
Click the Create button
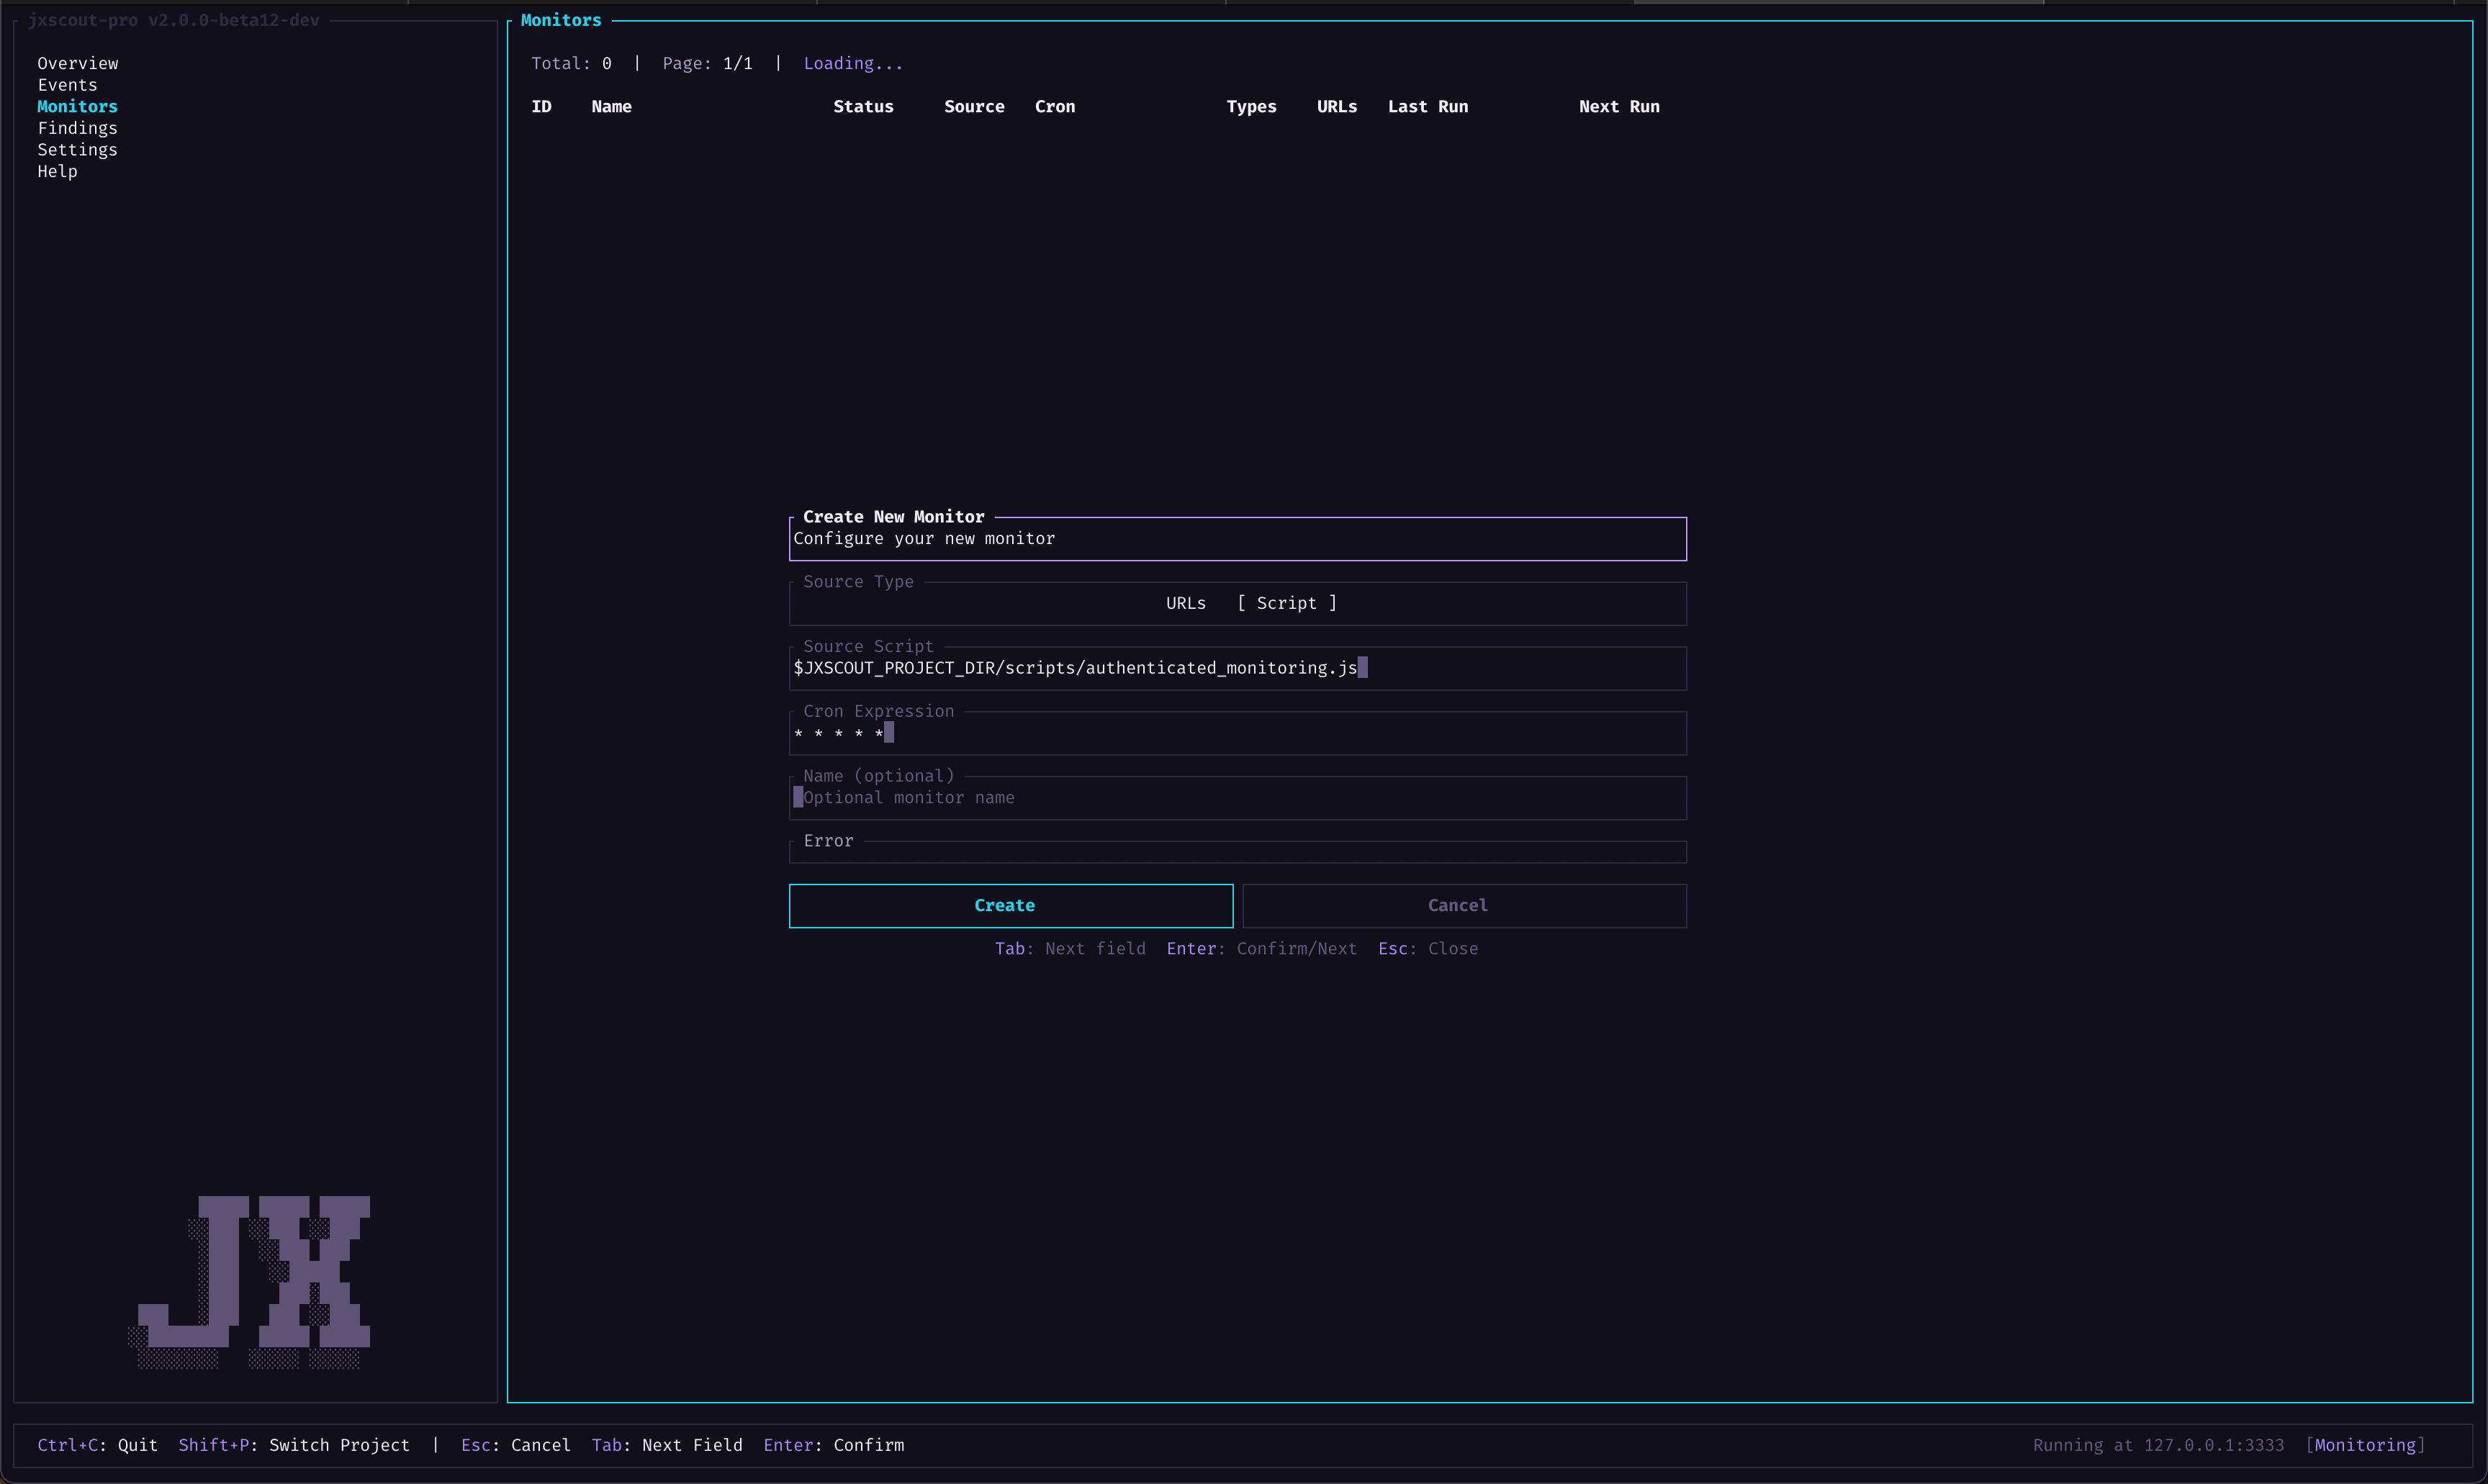pyautogui.click(x=1011, y=905)
